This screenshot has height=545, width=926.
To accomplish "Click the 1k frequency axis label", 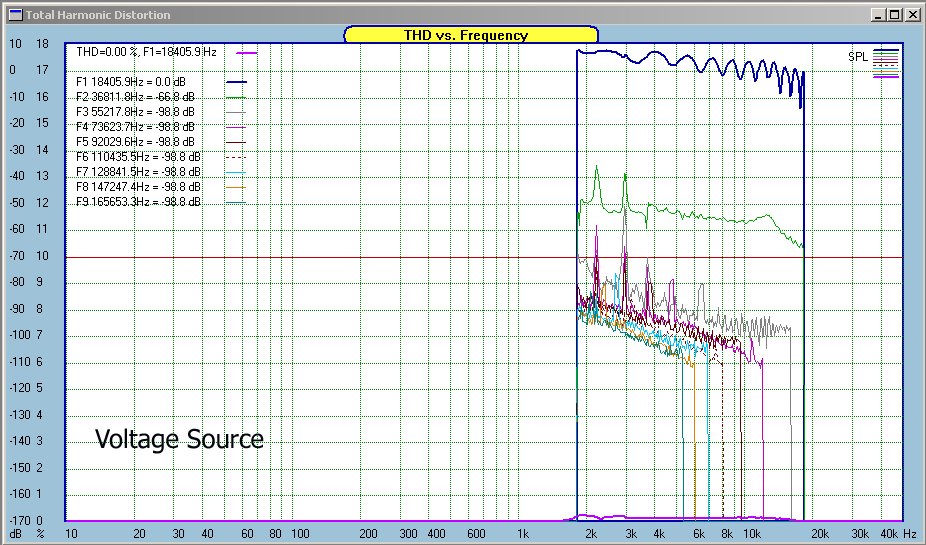I will [x=523, y=534].
